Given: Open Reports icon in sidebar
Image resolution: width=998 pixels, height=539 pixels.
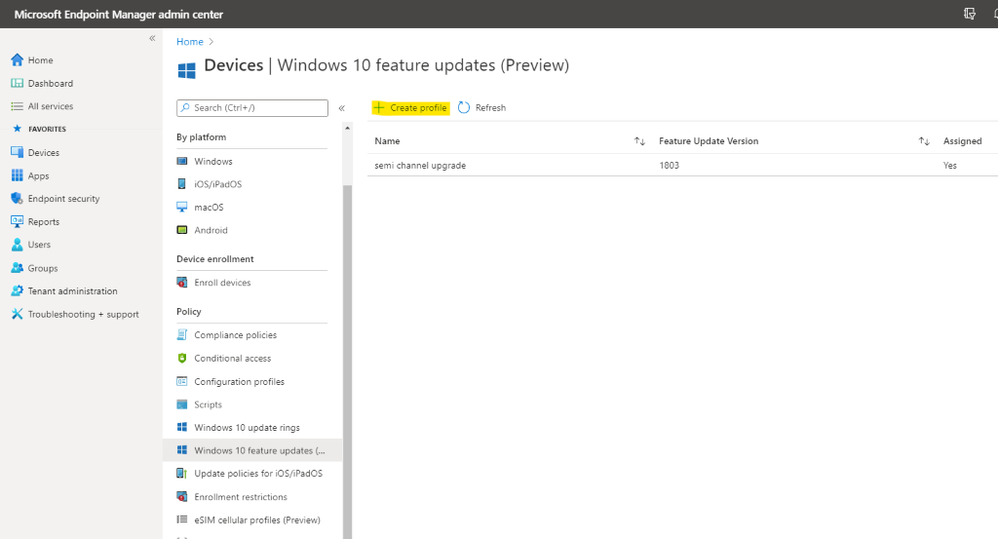Looking at the screenshot, I should [17, 221].
